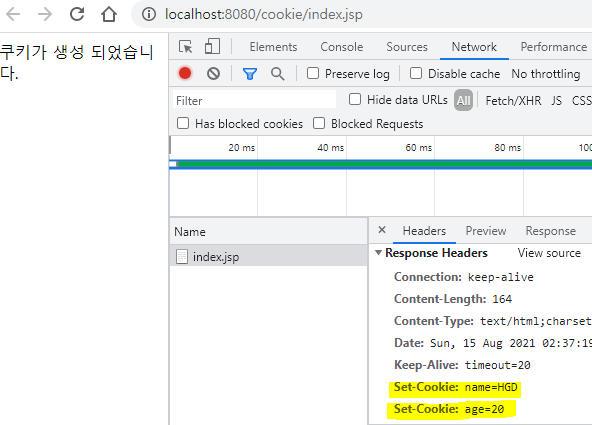Toggle the device toolbar icon
The image size is (592, 425).
tap(212, 46)
